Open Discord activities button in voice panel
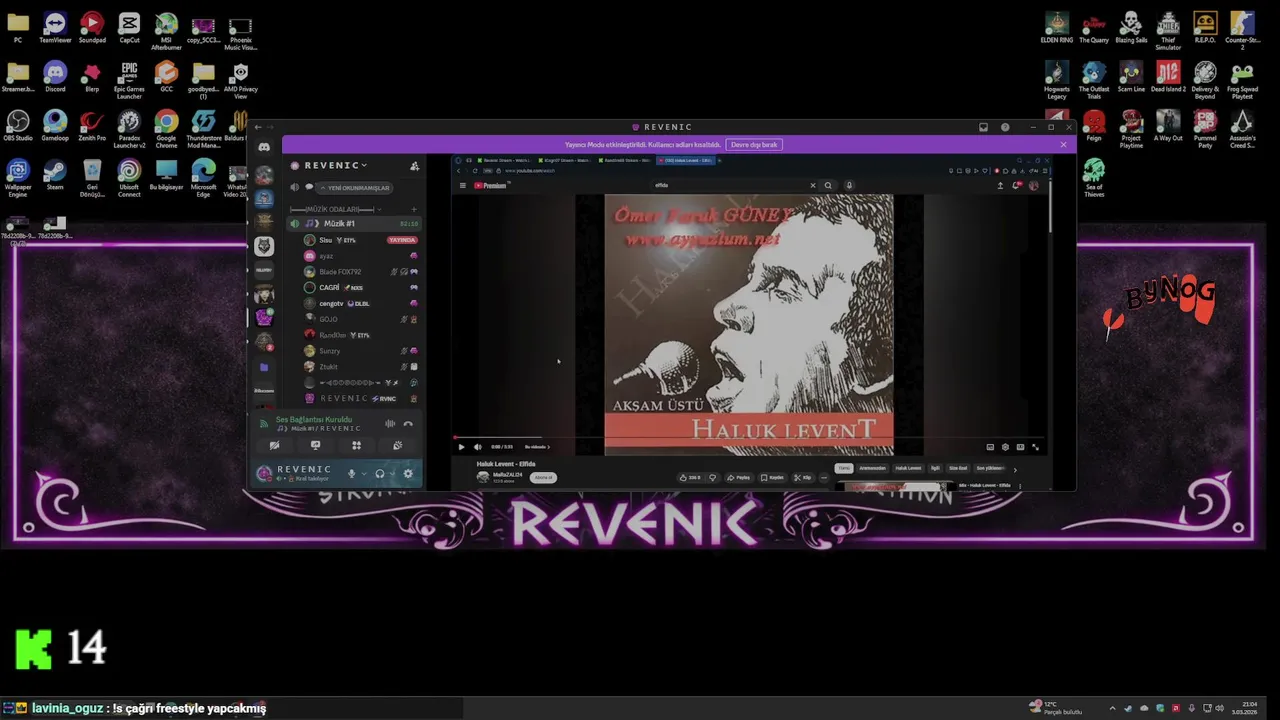This screenshot has height=720, width=1280. point(356,445)
